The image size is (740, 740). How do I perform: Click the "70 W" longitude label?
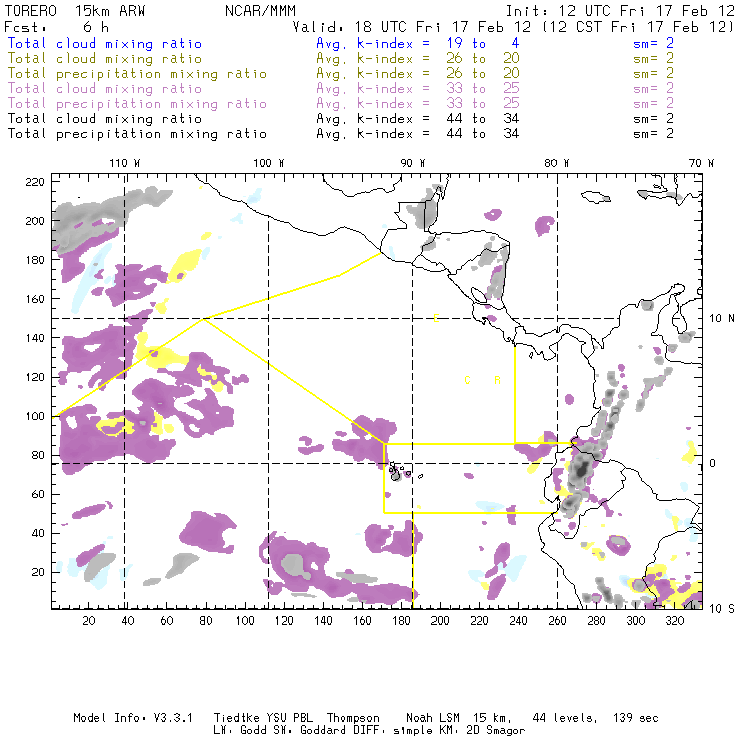tap(701, 163)
